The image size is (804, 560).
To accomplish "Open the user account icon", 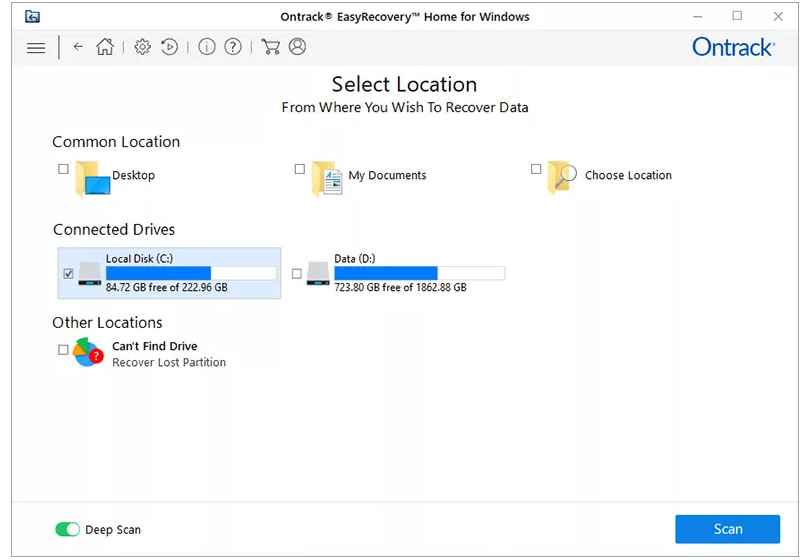I will point(297,47).
